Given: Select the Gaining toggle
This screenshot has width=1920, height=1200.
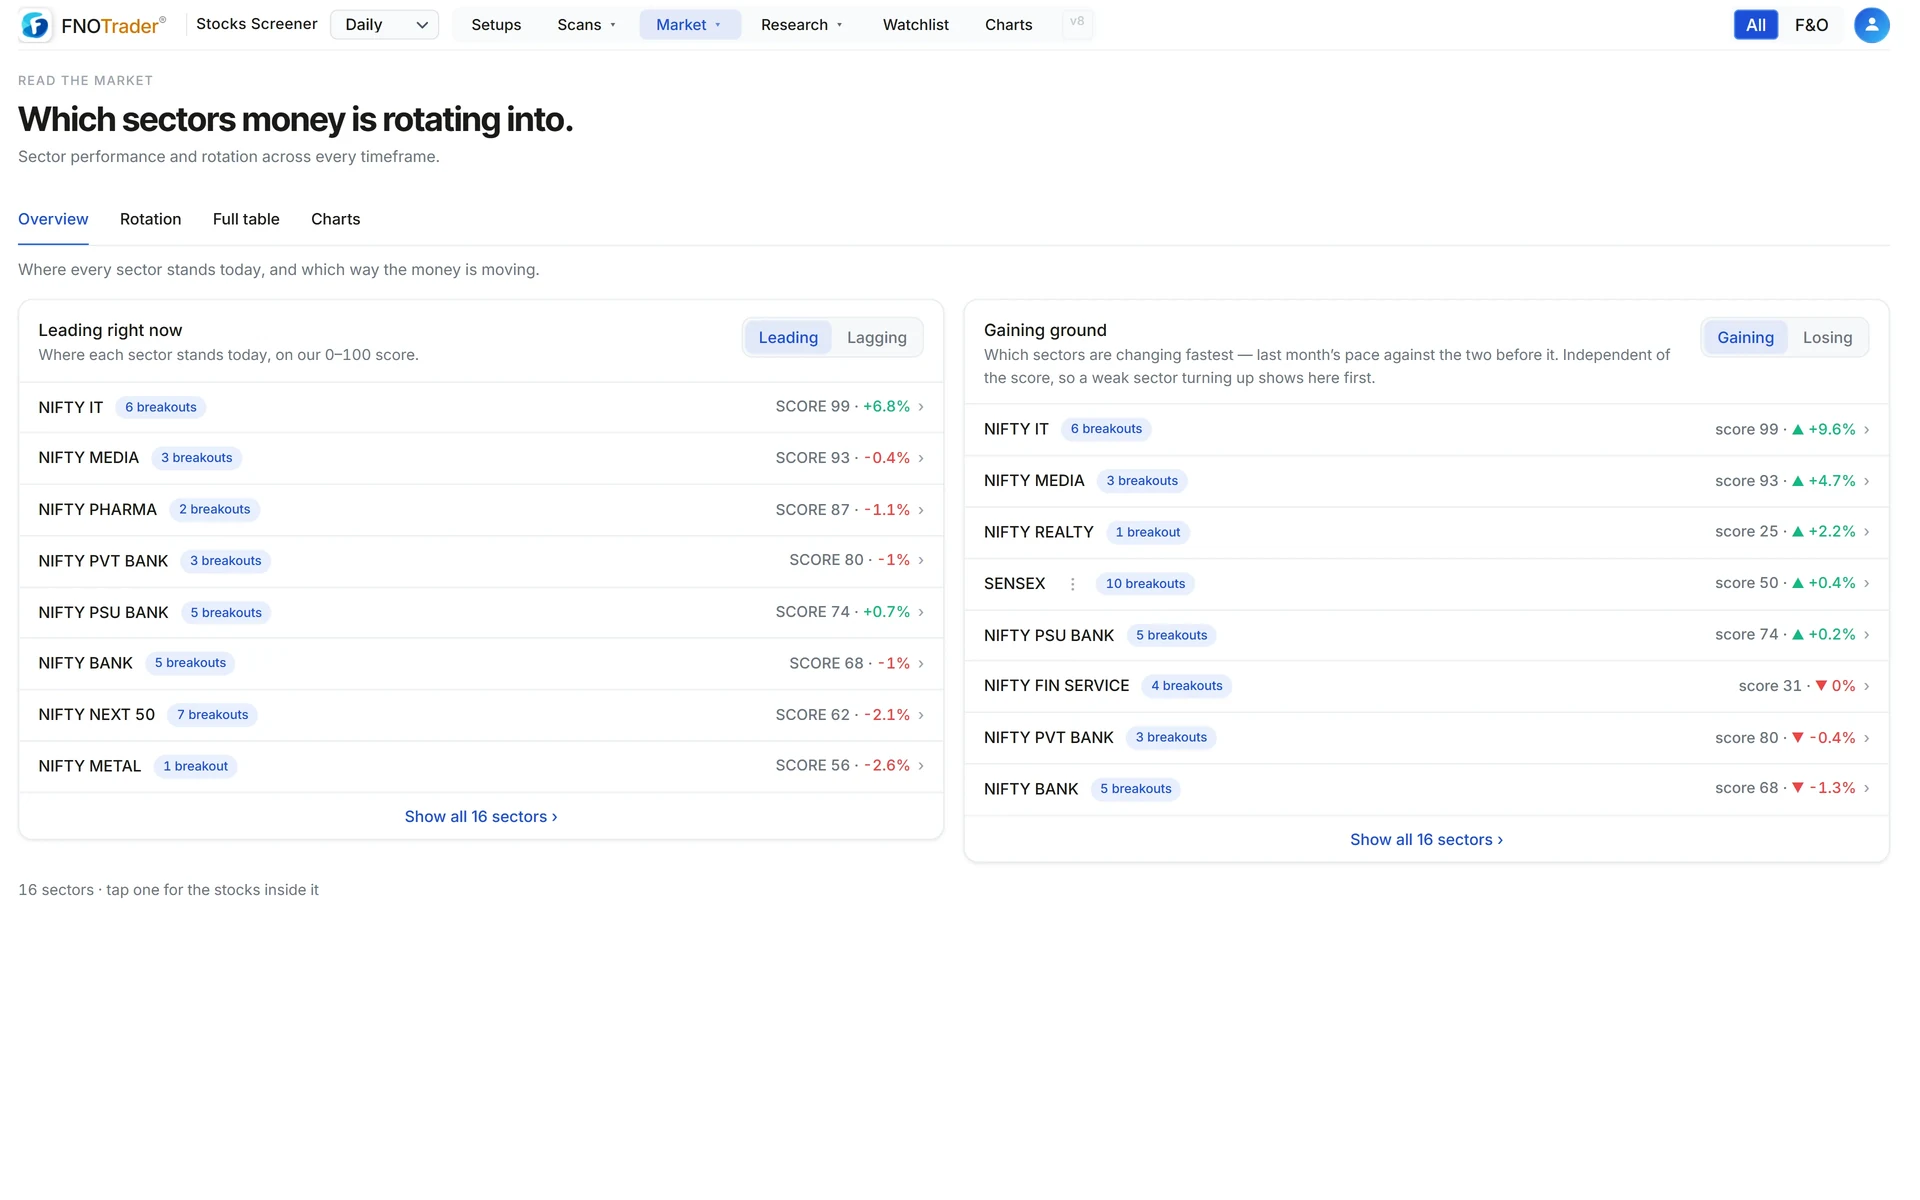Looking at the screenshot, I should tap(1745, 338).
